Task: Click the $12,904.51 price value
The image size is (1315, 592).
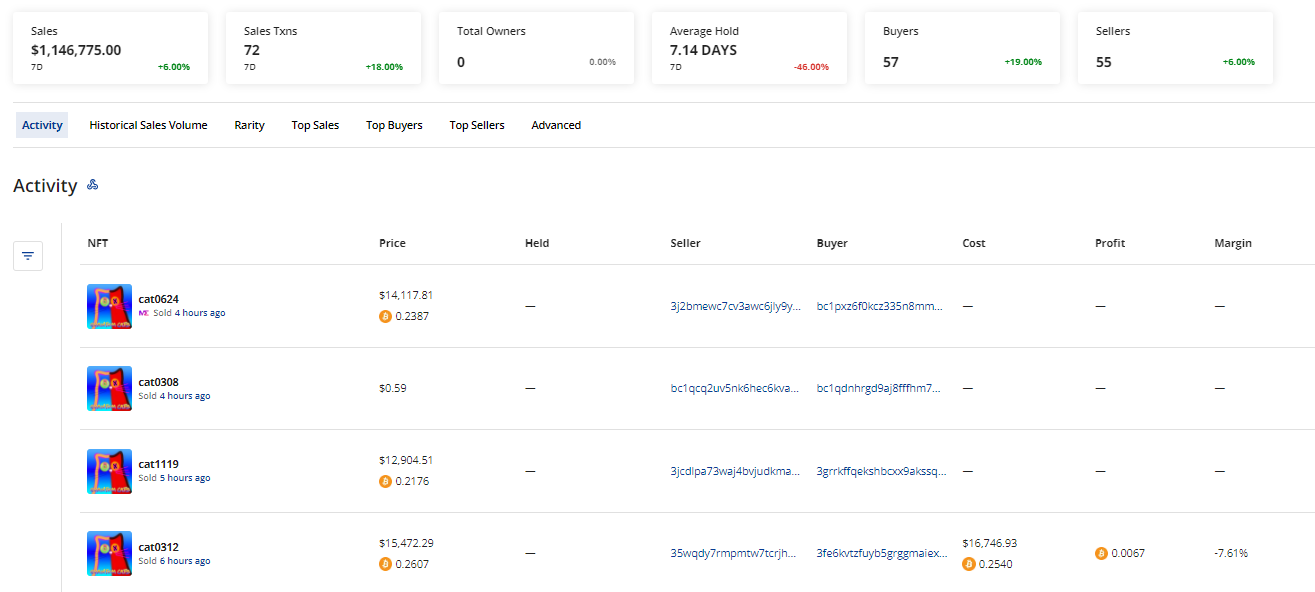Action: click(406, 460)
